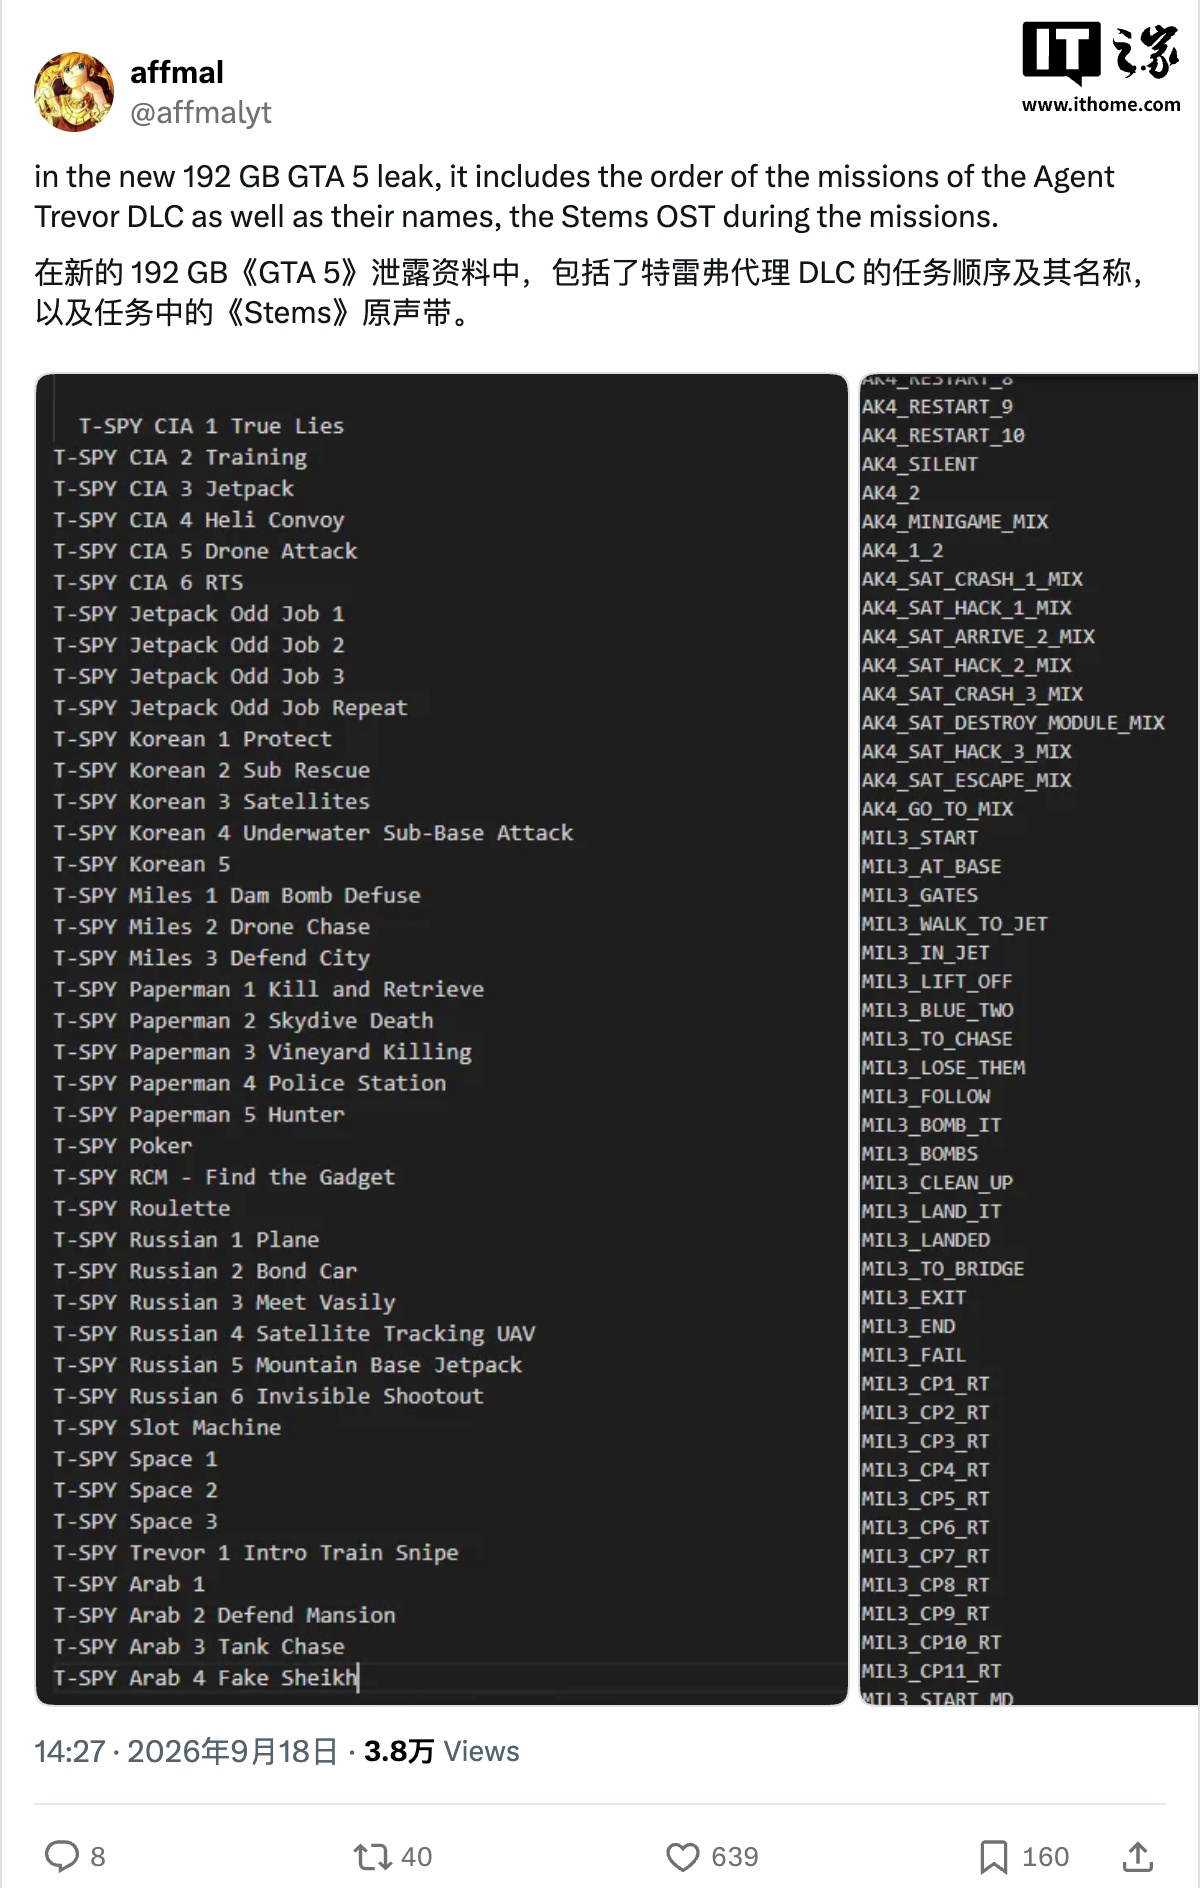Open the @affmalyt handle link
Screen dimensions: 1200x1888
[x=201, y=113]
